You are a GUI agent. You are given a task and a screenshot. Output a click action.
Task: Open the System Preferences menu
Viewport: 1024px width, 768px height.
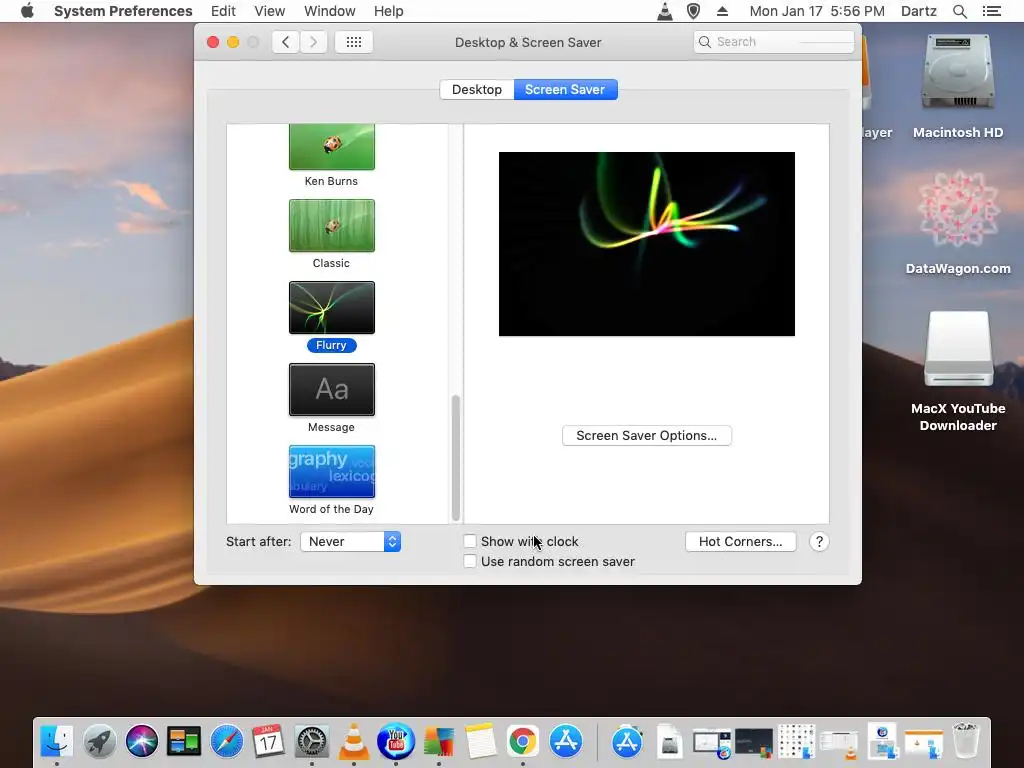pos(123,11)
